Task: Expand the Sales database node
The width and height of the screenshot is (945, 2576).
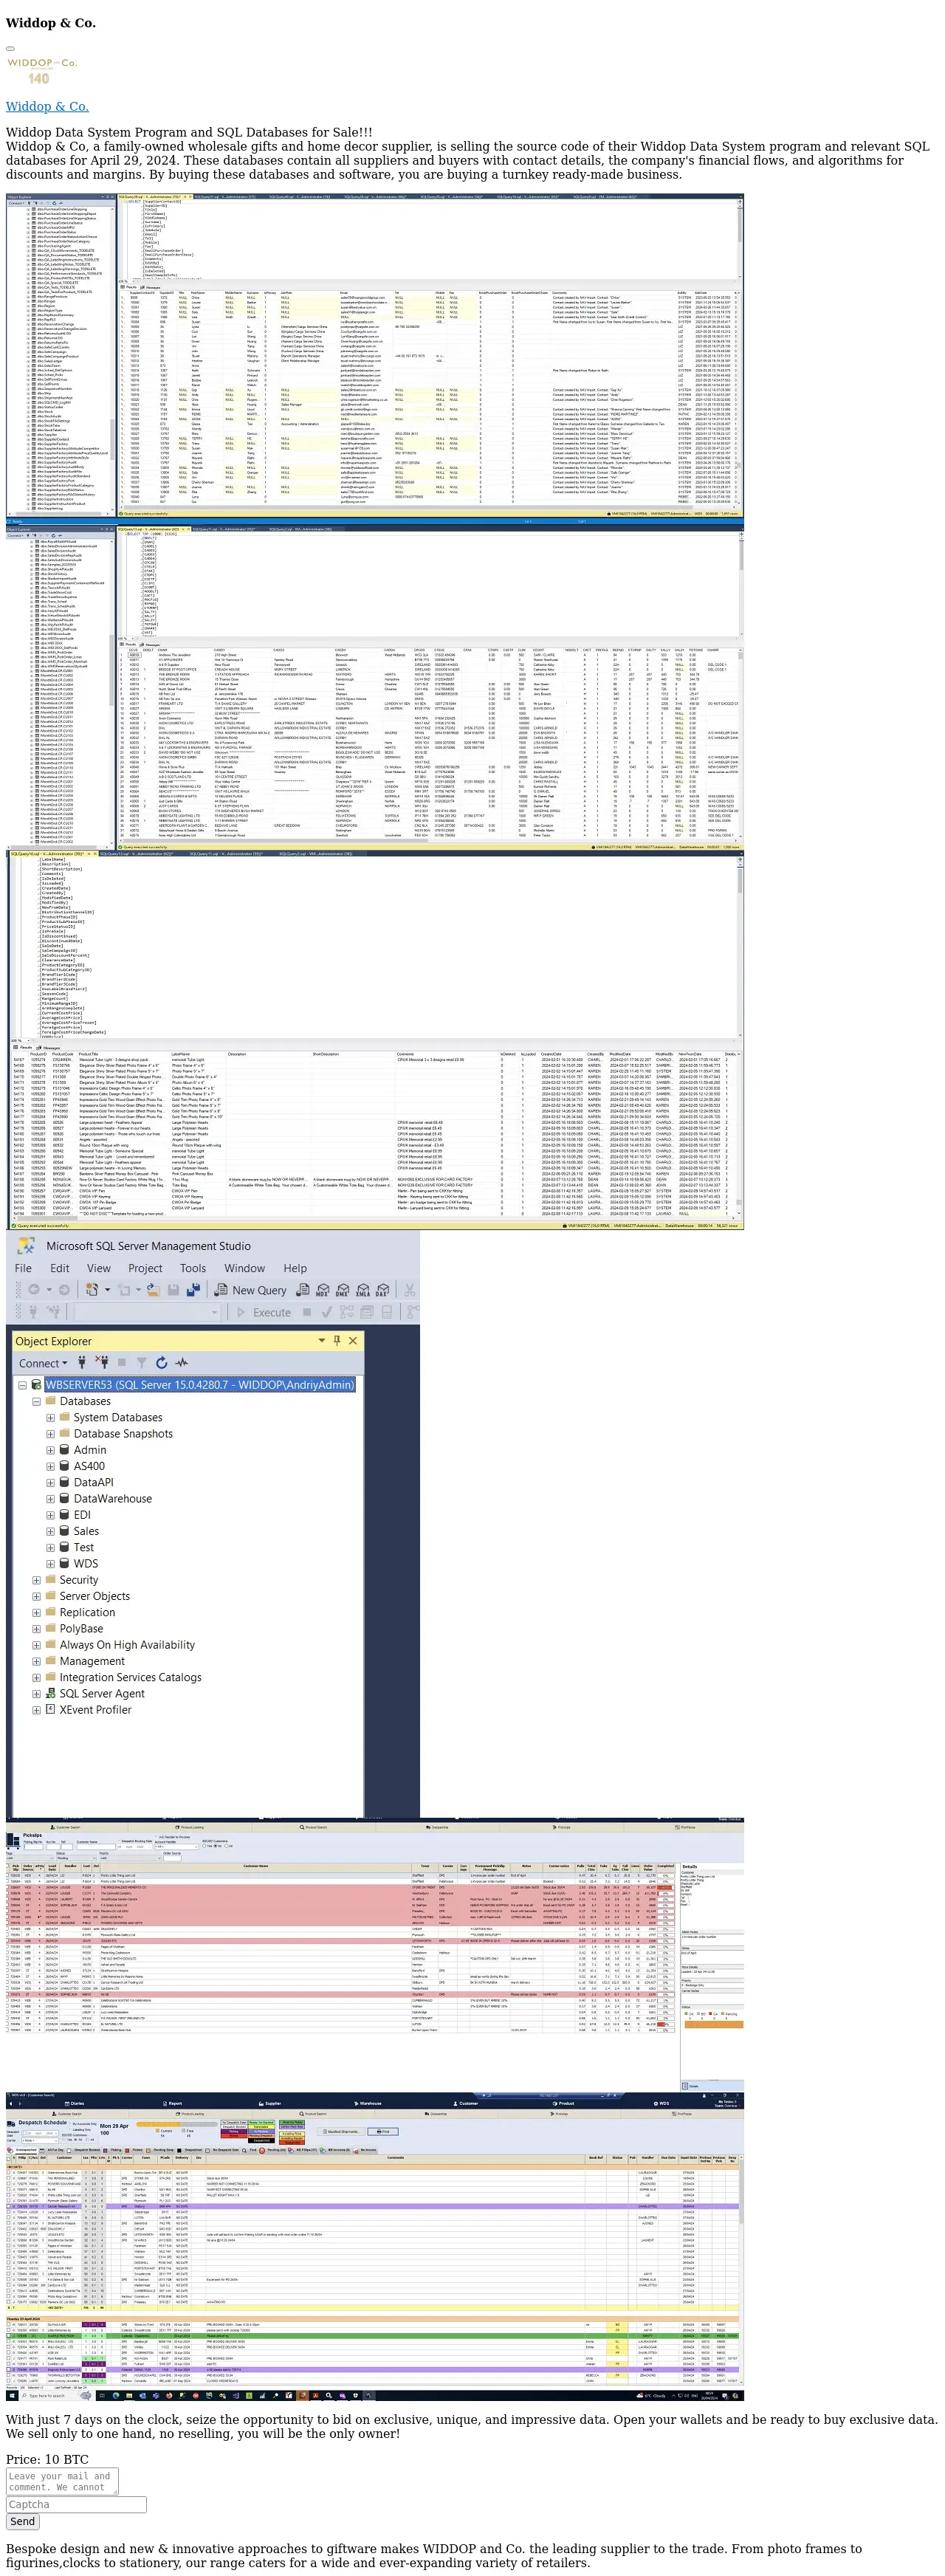Action: click(51, 1531)
